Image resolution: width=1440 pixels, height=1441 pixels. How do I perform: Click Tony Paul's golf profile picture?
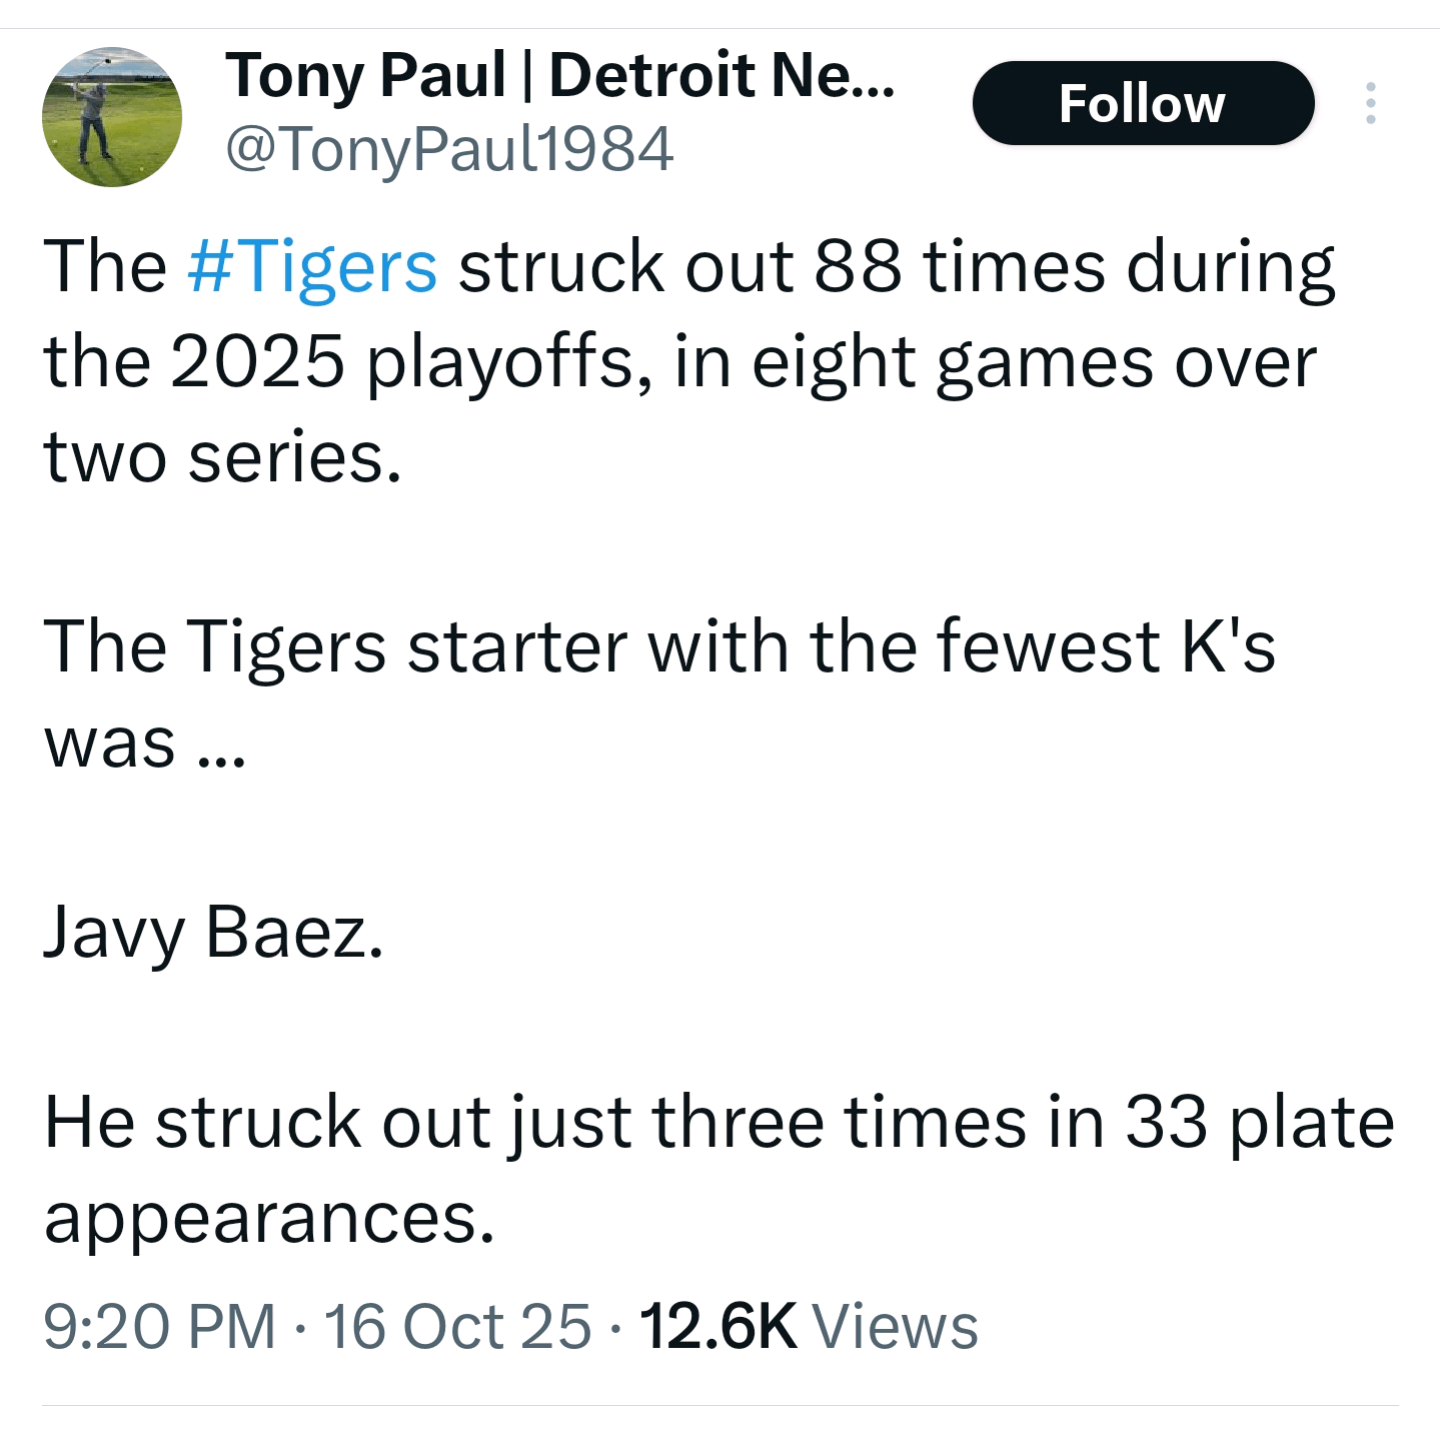(112, 117)
